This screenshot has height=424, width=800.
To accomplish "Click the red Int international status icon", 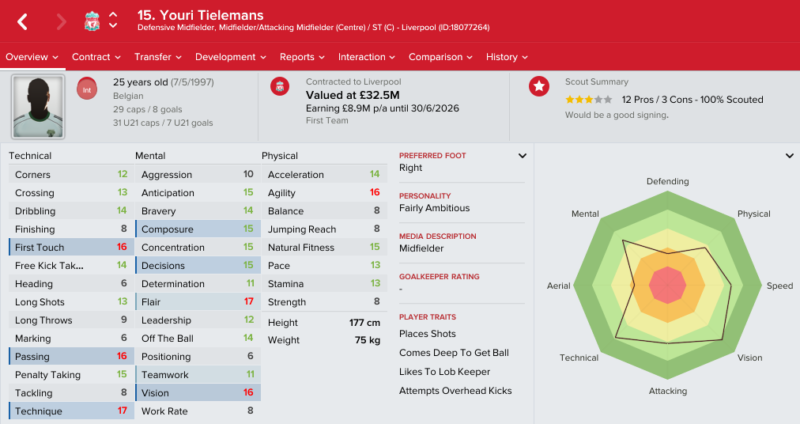I will coord(87,89).
